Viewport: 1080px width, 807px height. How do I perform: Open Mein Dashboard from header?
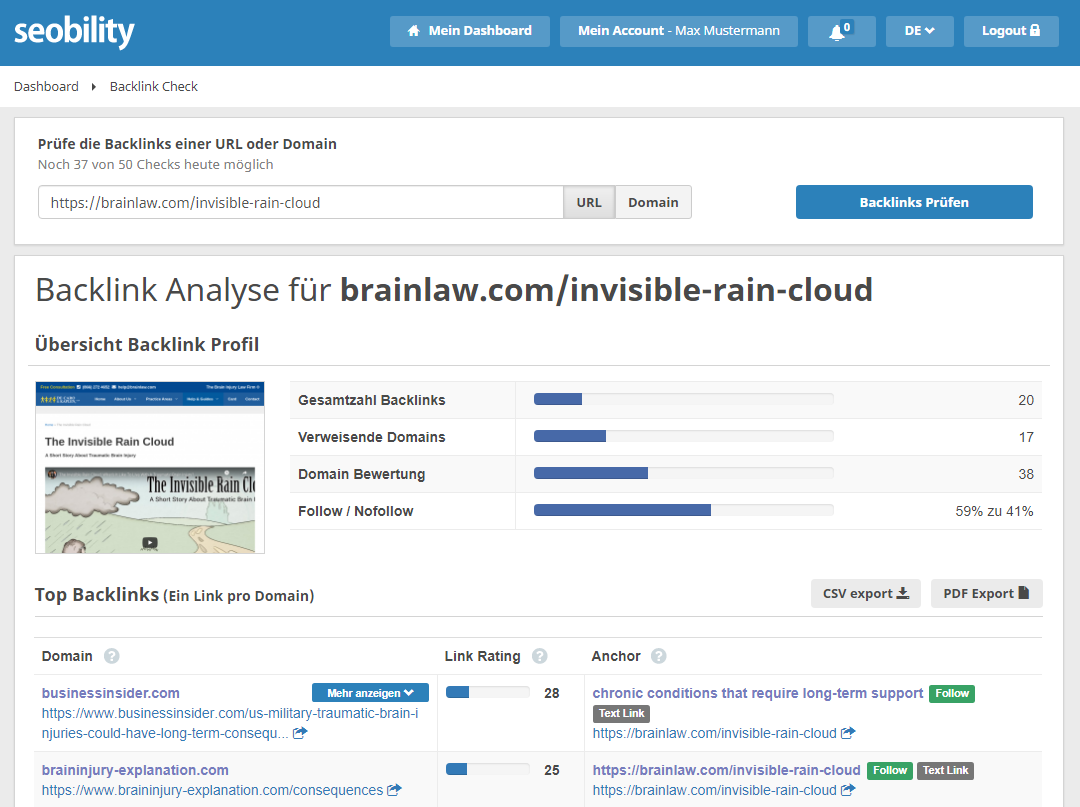point(470,31)
